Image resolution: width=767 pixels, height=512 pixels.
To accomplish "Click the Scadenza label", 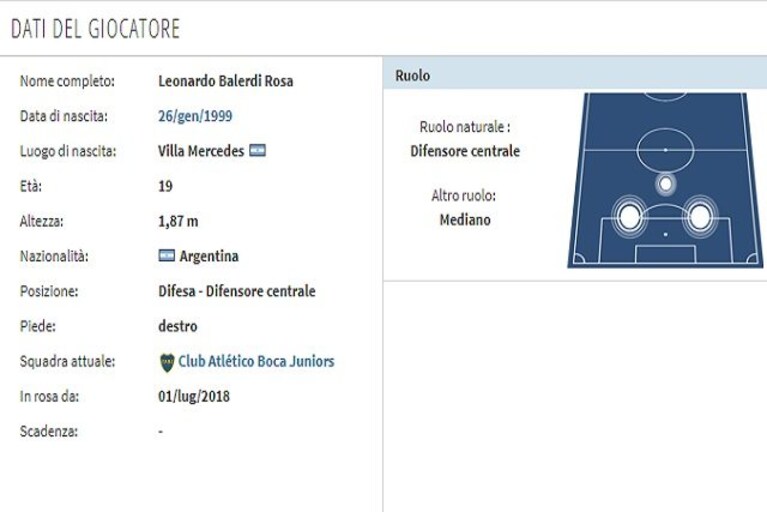I will click(x=48, y=431).
